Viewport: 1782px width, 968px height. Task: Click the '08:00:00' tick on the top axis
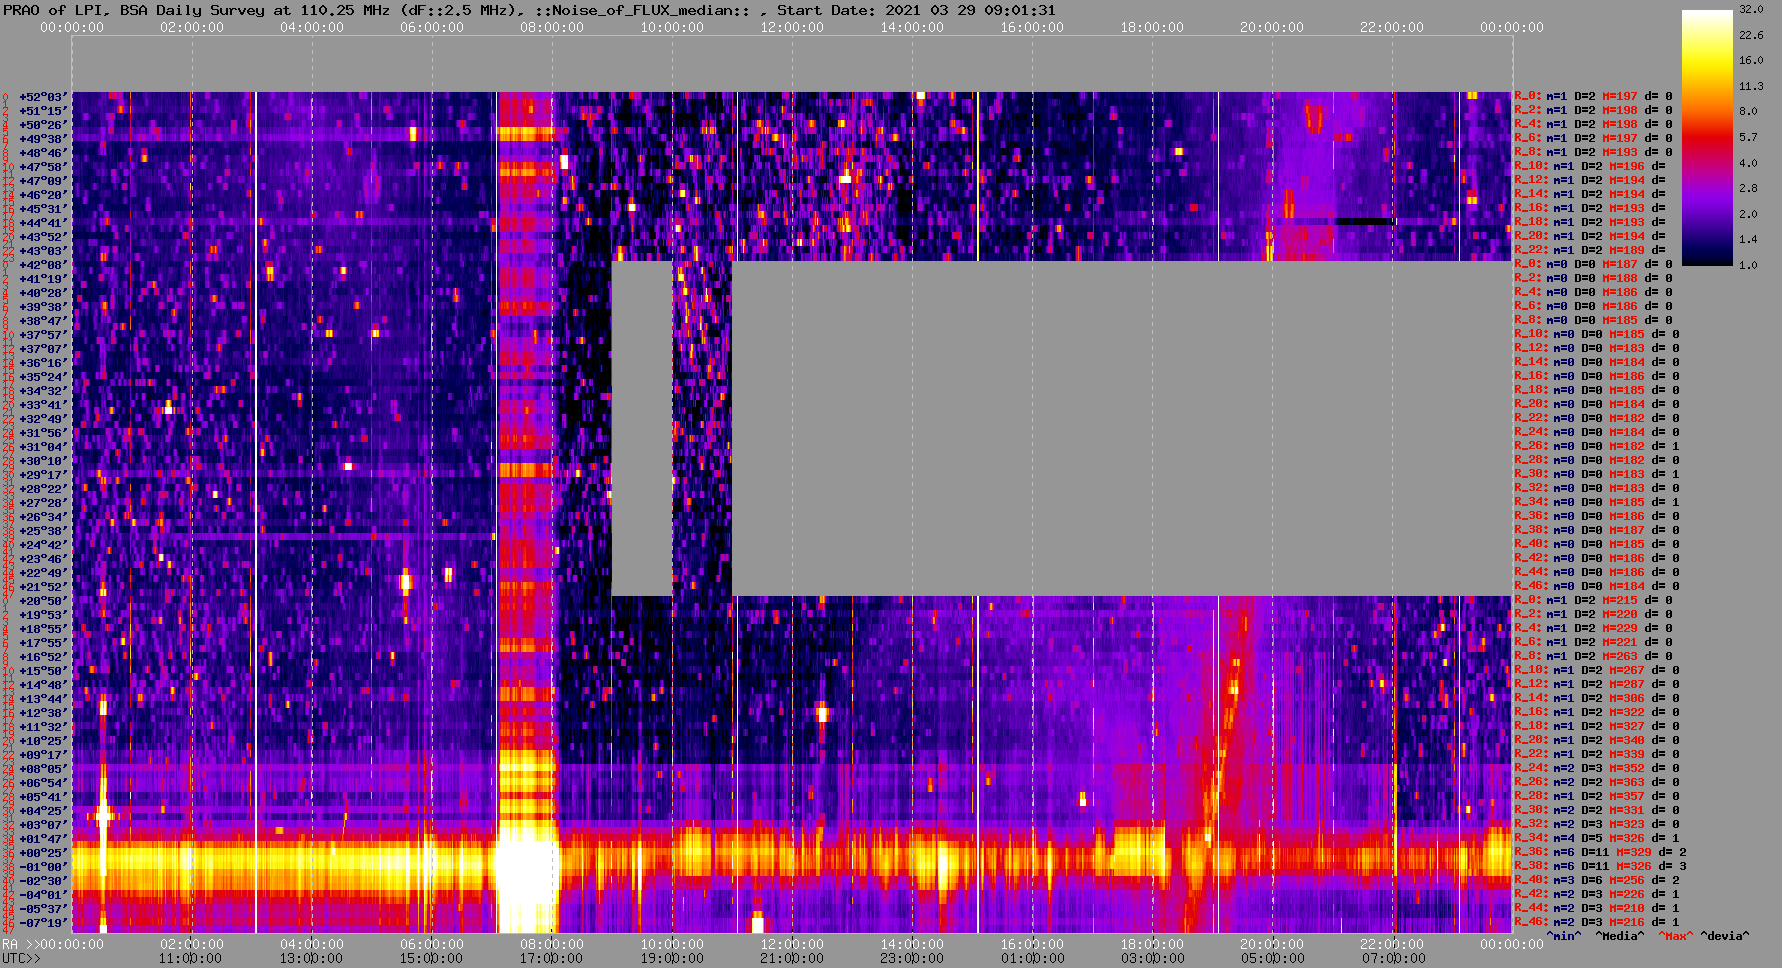(552, 27)
